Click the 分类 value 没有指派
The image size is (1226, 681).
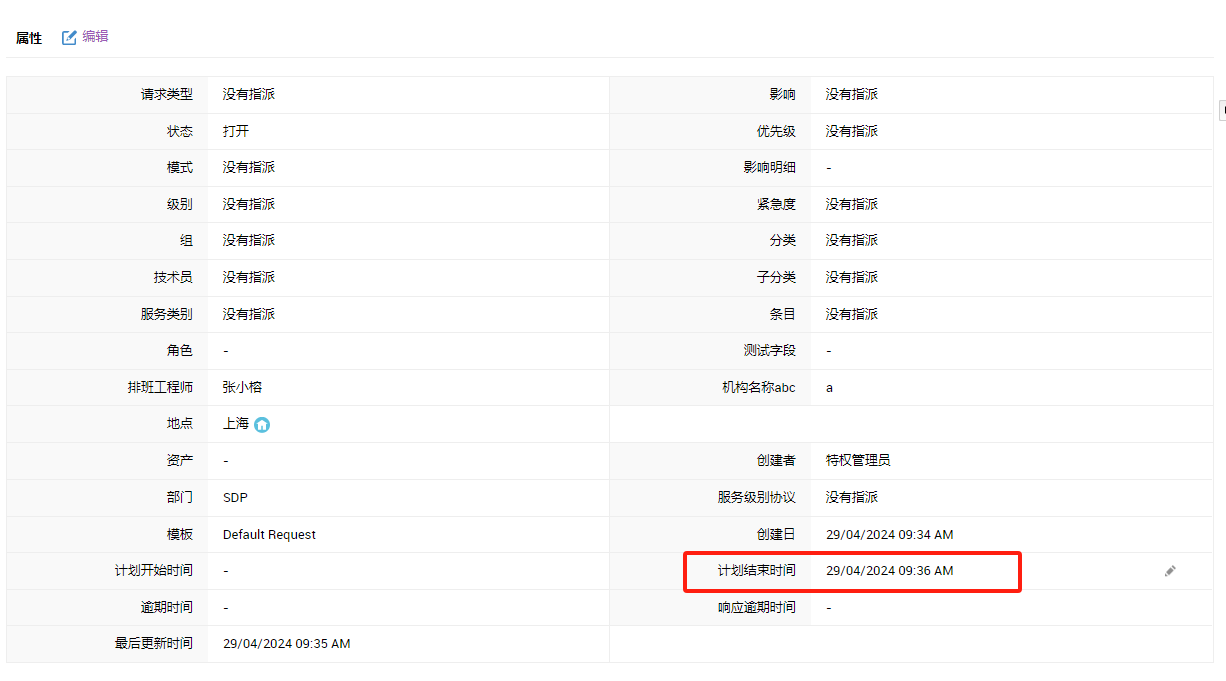point(851,240)
